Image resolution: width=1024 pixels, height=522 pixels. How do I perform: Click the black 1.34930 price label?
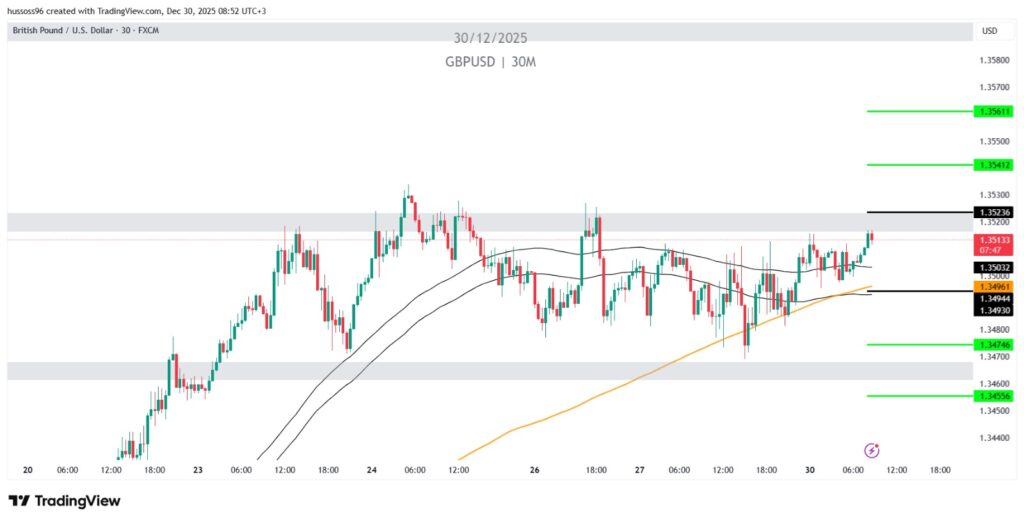[996, 311]
